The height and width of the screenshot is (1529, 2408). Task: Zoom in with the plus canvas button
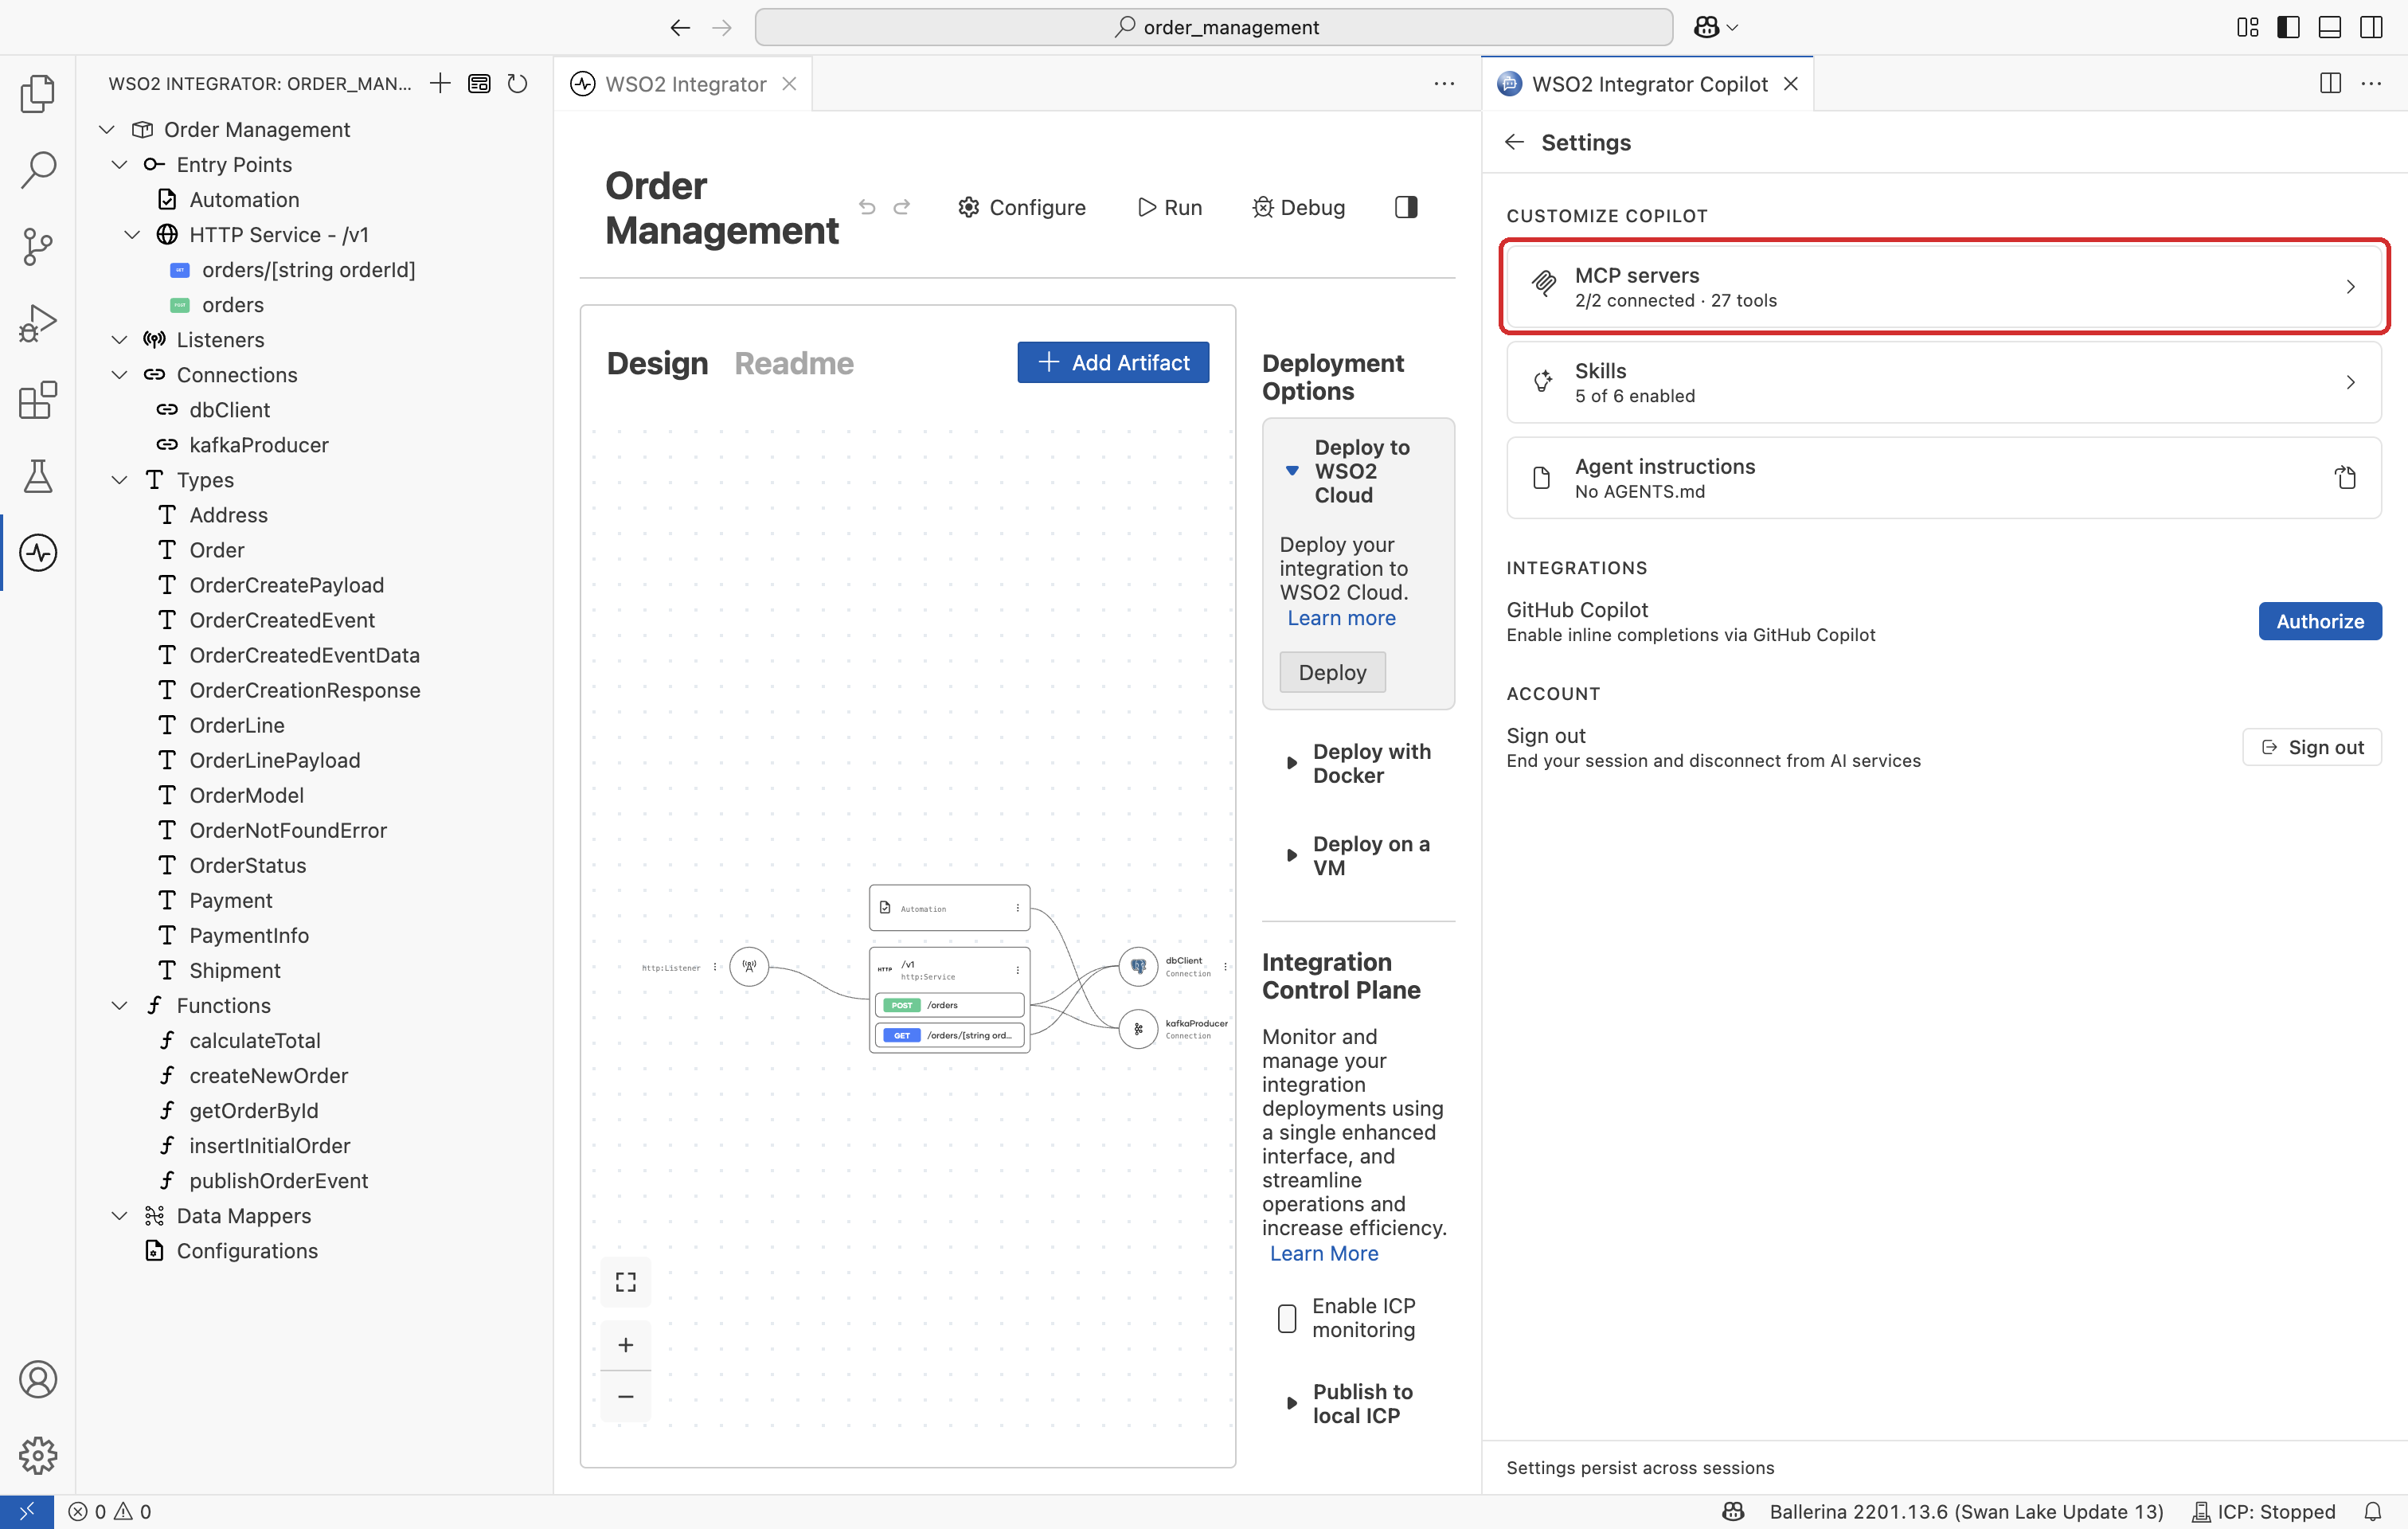[626, 1345]
